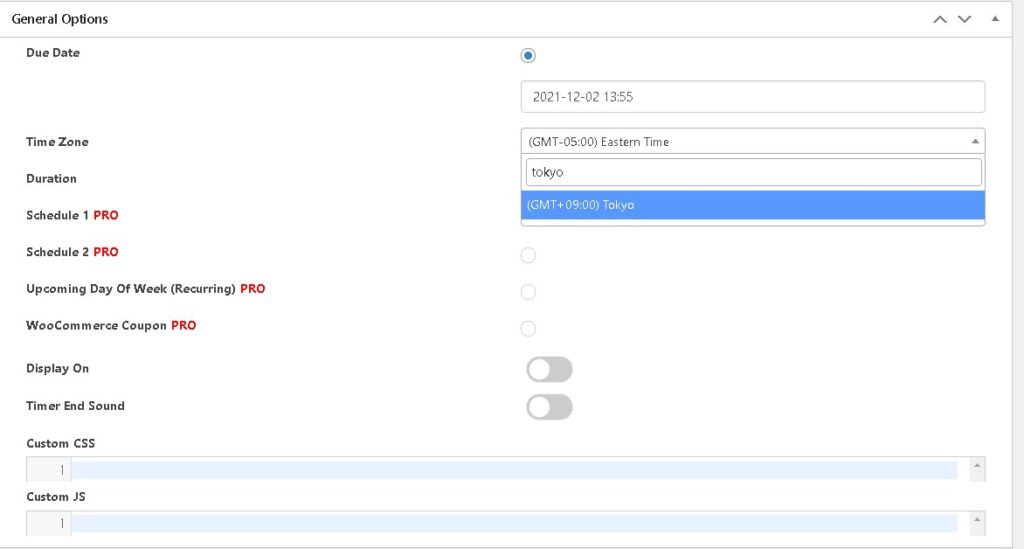
Task: Collapse the General Options panel
Action: coord(994,19)
